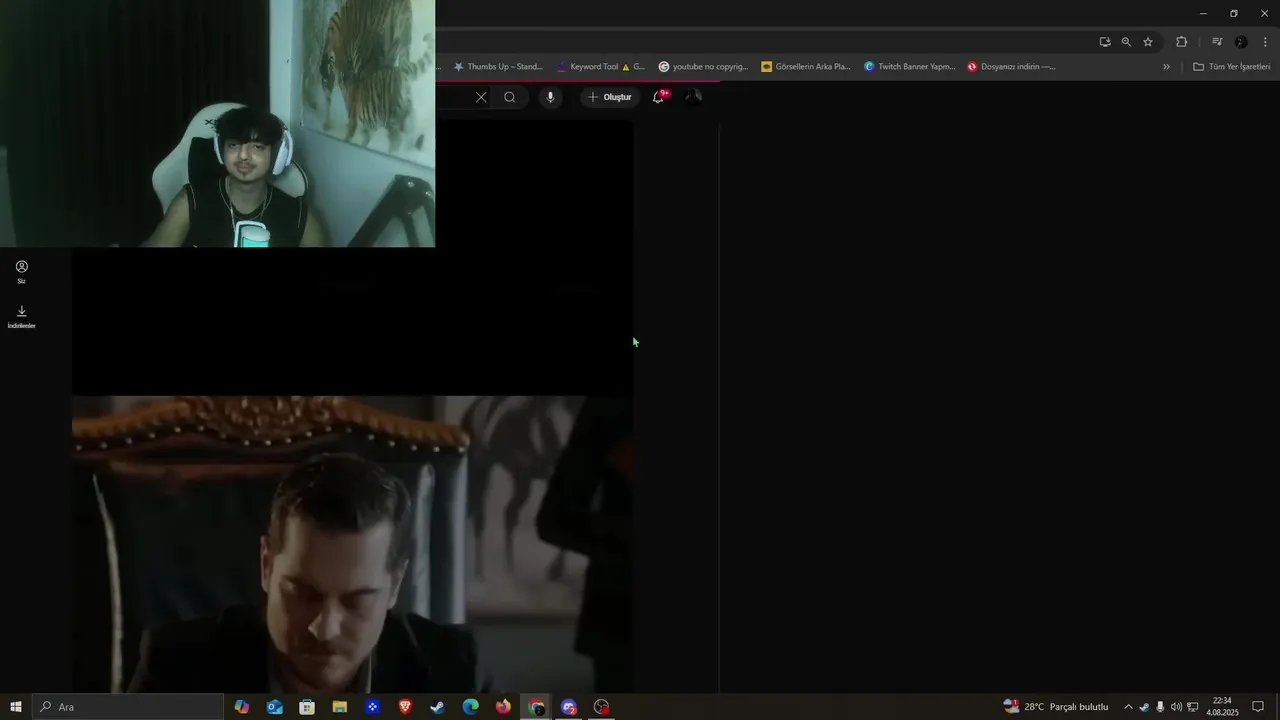Open the Tüm Yer İşaretleri folder

(1232, 67)
